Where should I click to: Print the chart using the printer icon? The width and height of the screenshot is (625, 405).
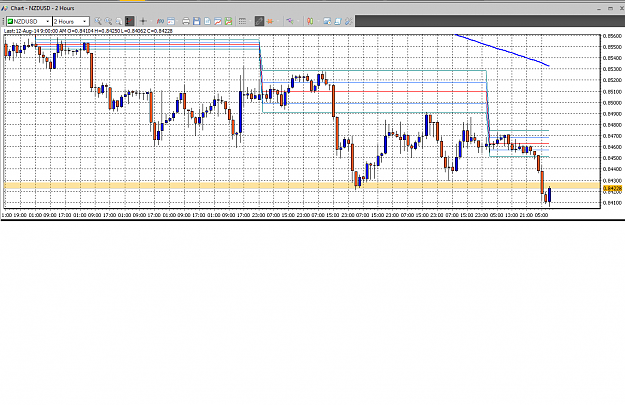[x=186, y=21]
